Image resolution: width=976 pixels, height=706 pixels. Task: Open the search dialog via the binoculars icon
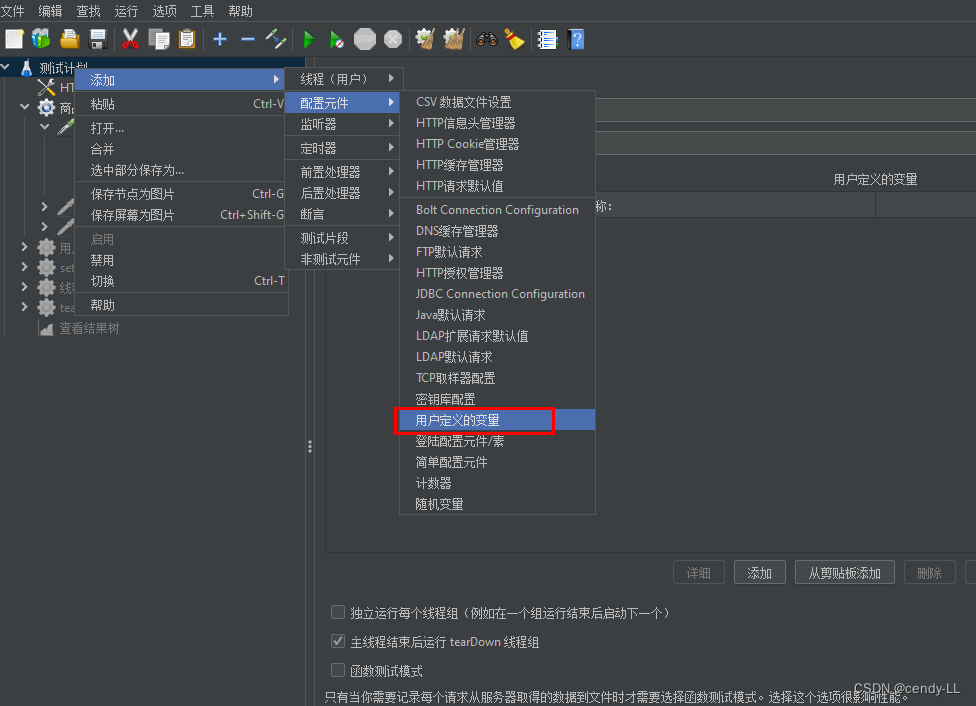click(x=486, y=39)
